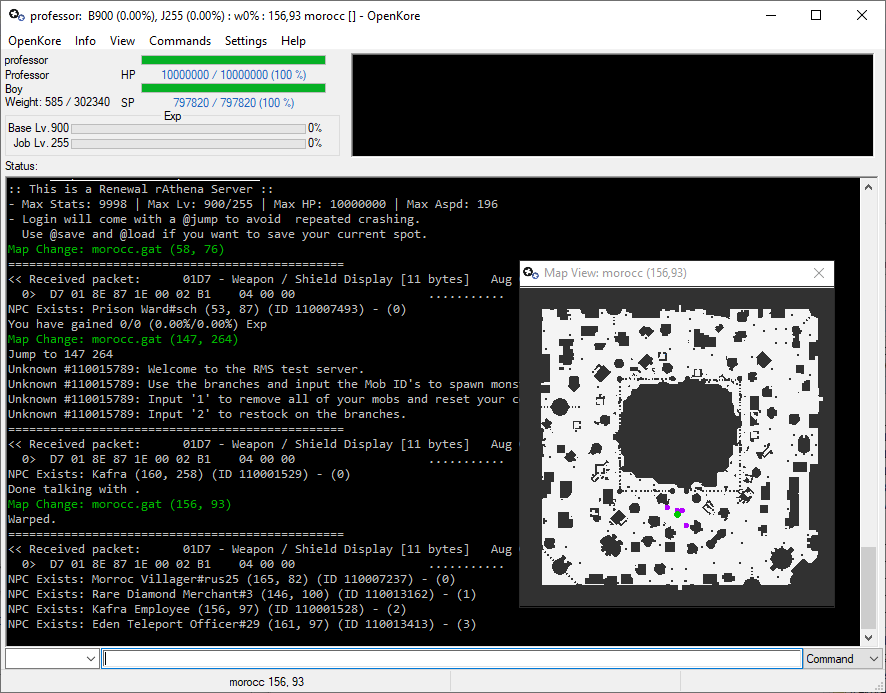Minimize the OpenKore window
886x693 pixels.
[x=771, y=15]
